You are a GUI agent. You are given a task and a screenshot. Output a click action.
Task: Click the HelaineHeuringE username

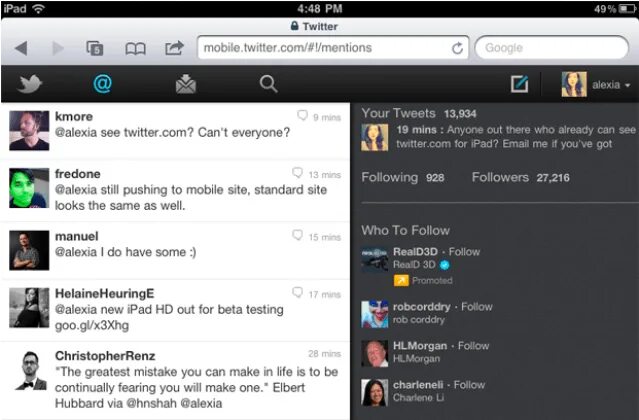[105, 294]
